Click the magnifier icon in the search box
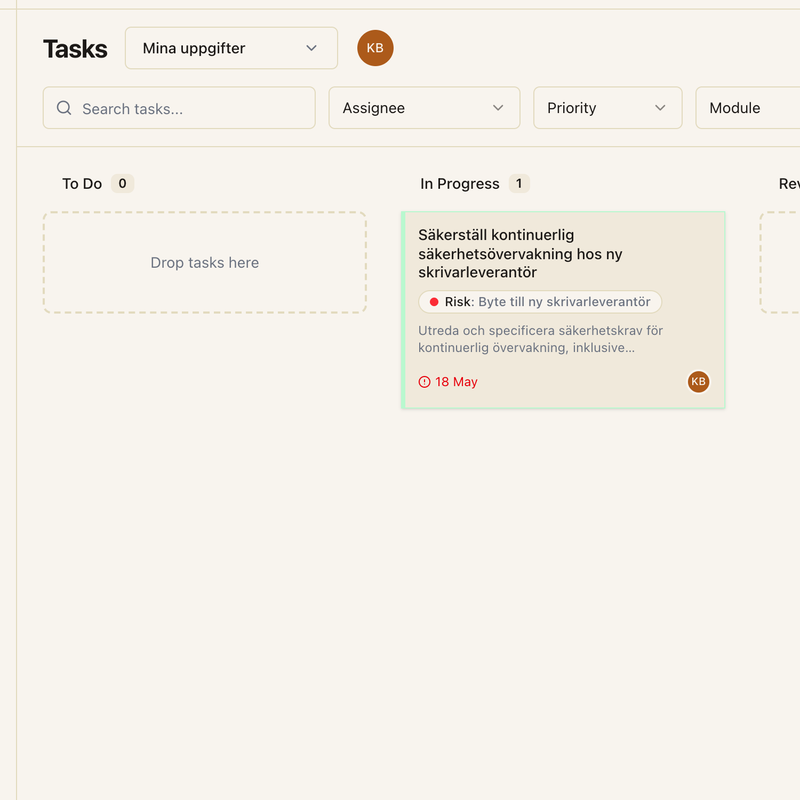The image size is (800, 800). pyautogui.click(x=64, y=108)
